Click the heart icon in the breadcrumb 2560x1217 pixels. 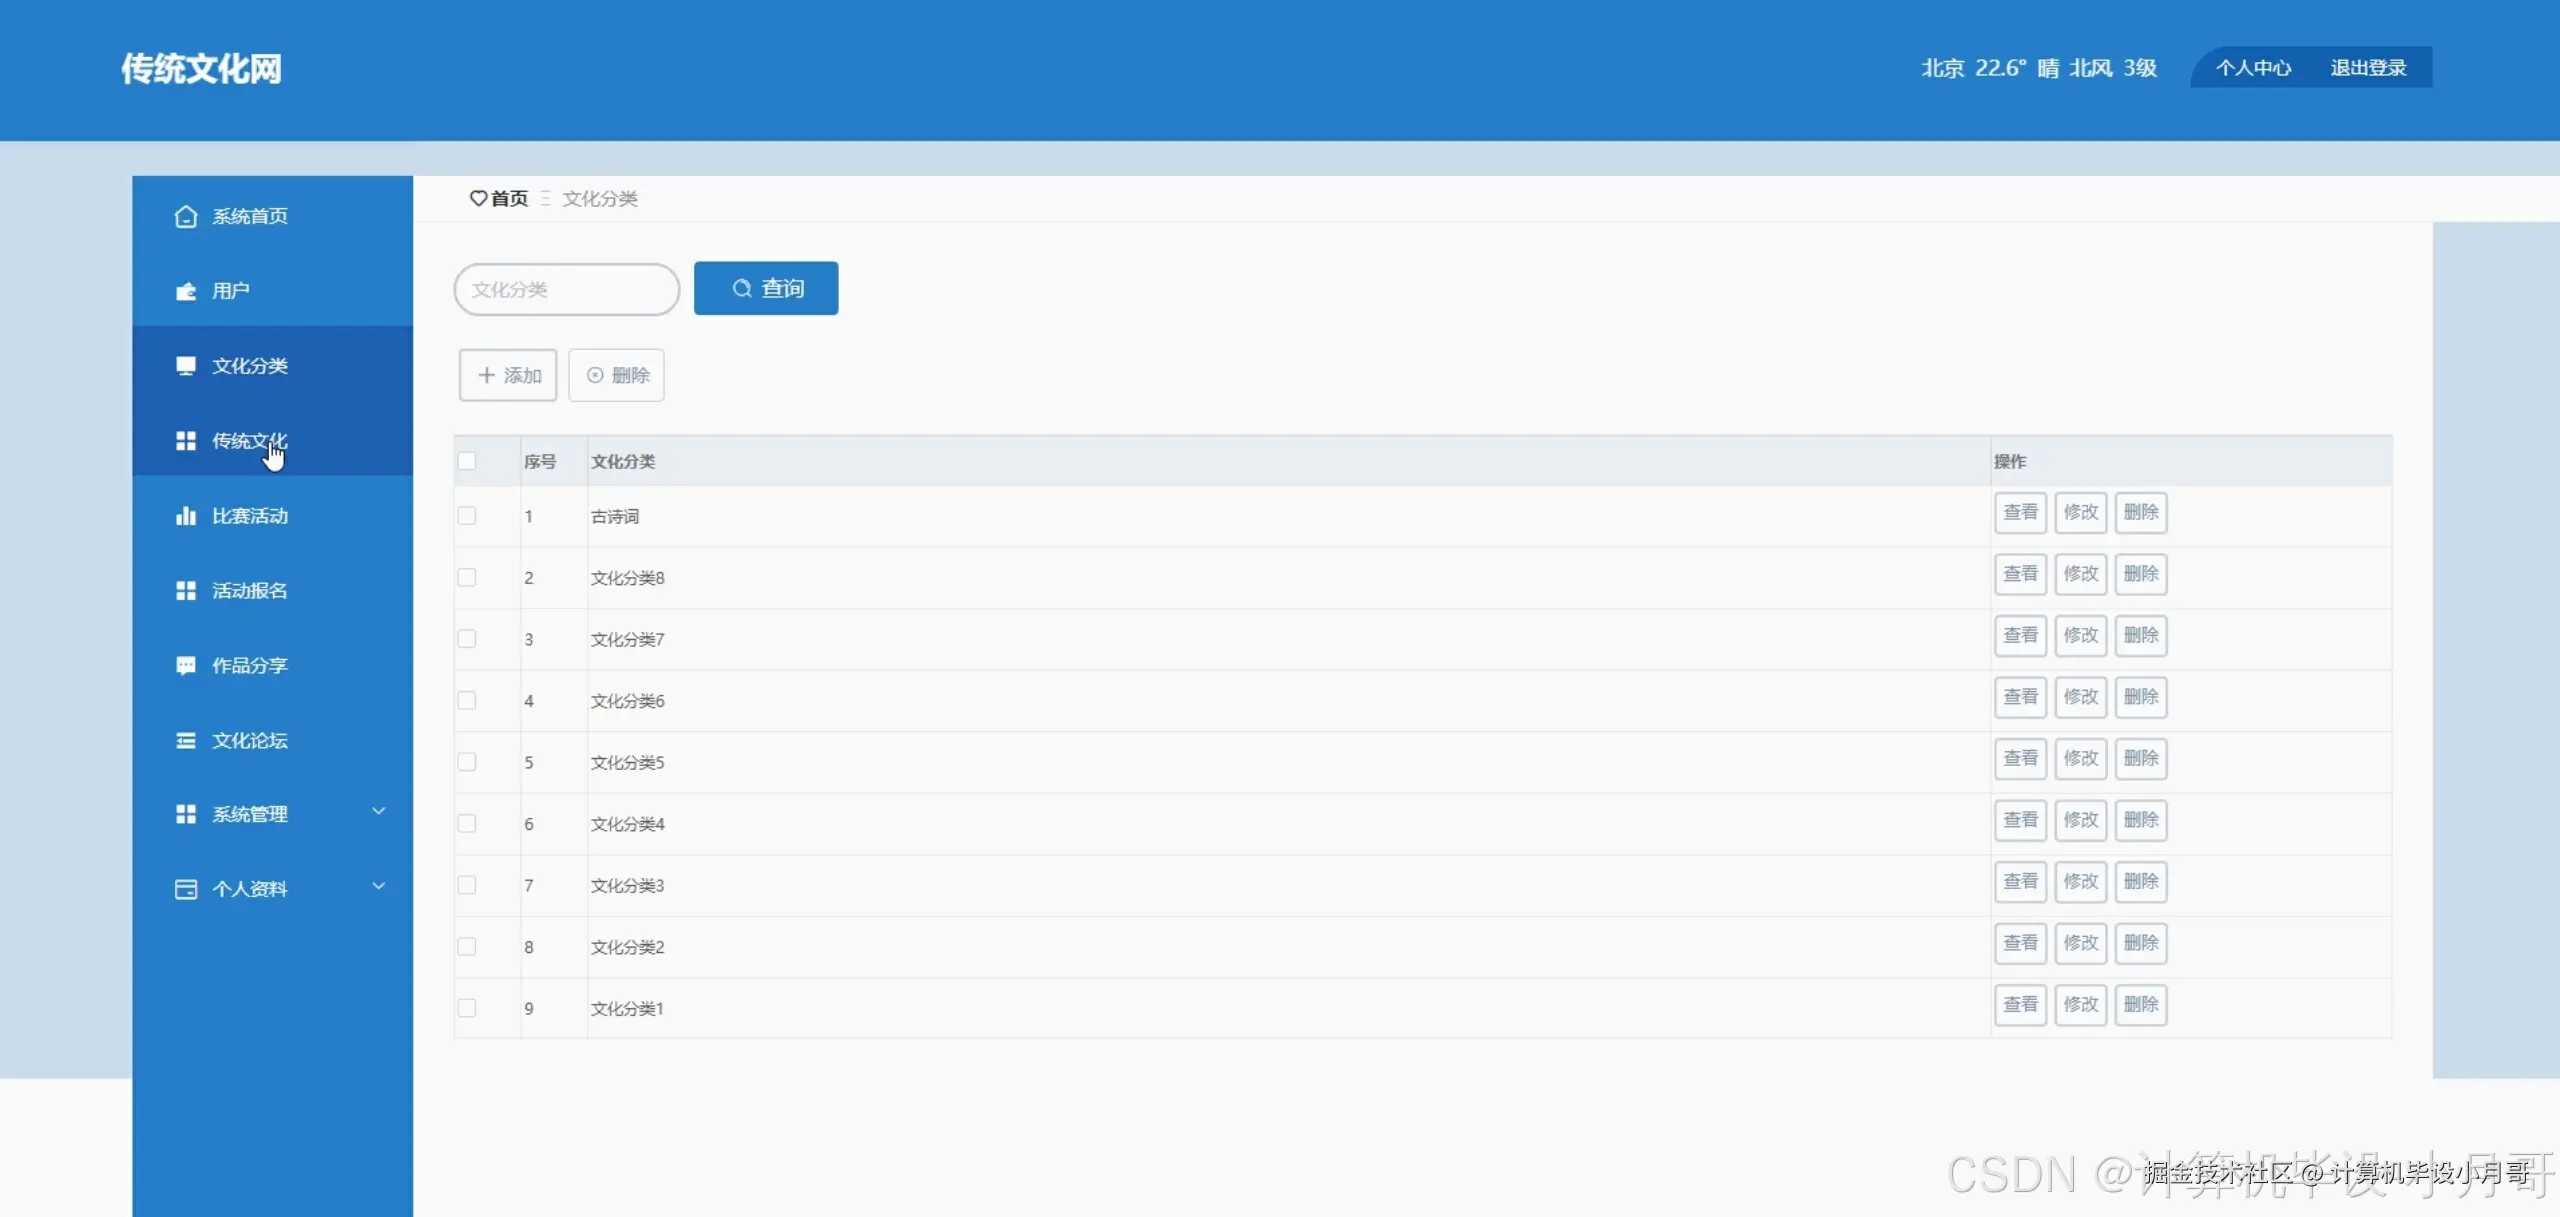(x=478, y=198)
